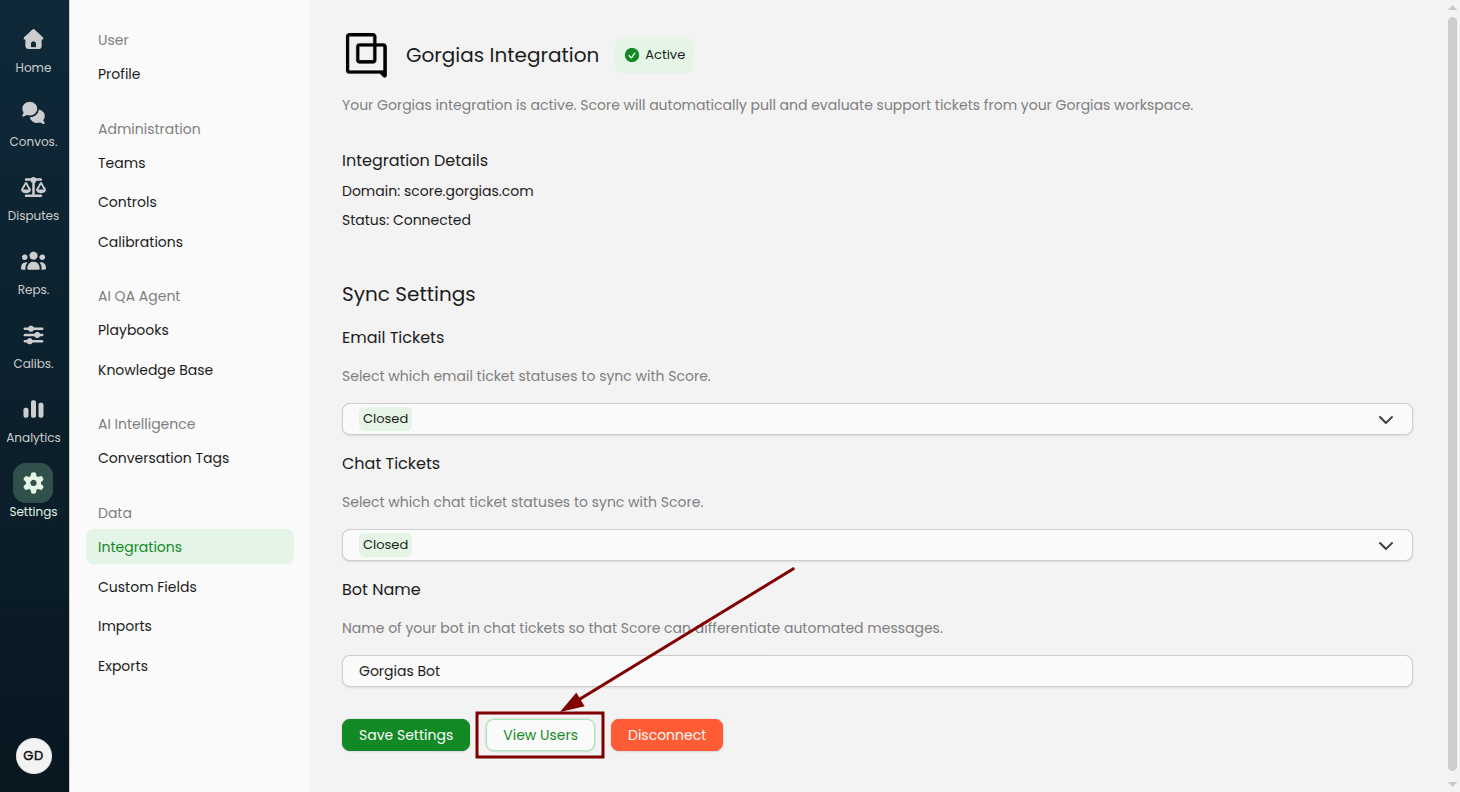Click the Bot Name text field

(x=876, y=671)
